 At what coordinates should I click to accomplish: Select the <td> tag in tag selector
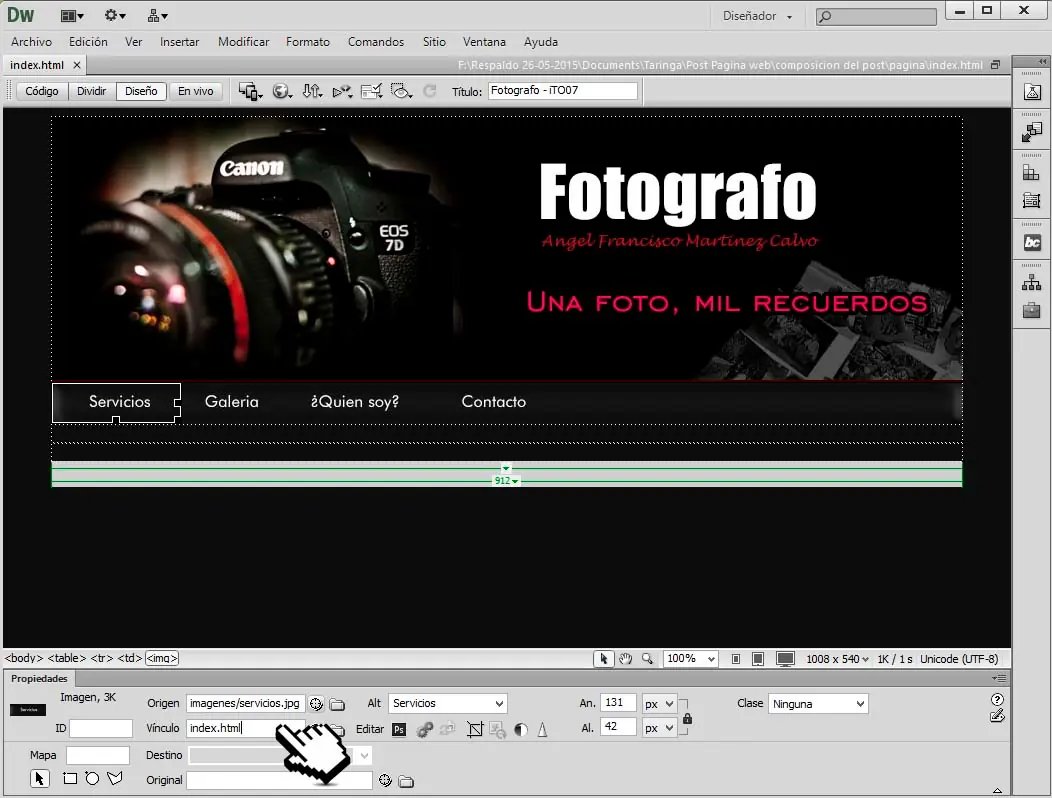point(130,658)
